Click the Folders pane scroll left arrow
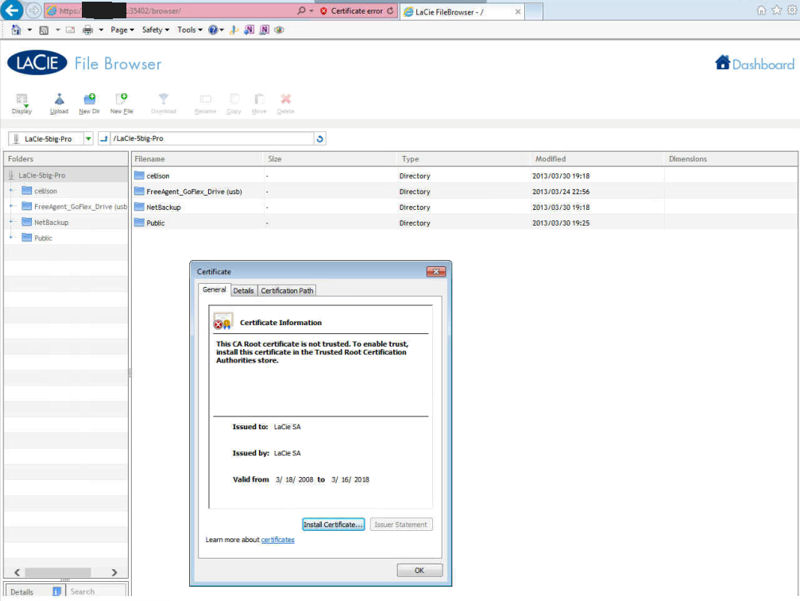The width and height of the screenshot is (800, 601). (17, 572)
